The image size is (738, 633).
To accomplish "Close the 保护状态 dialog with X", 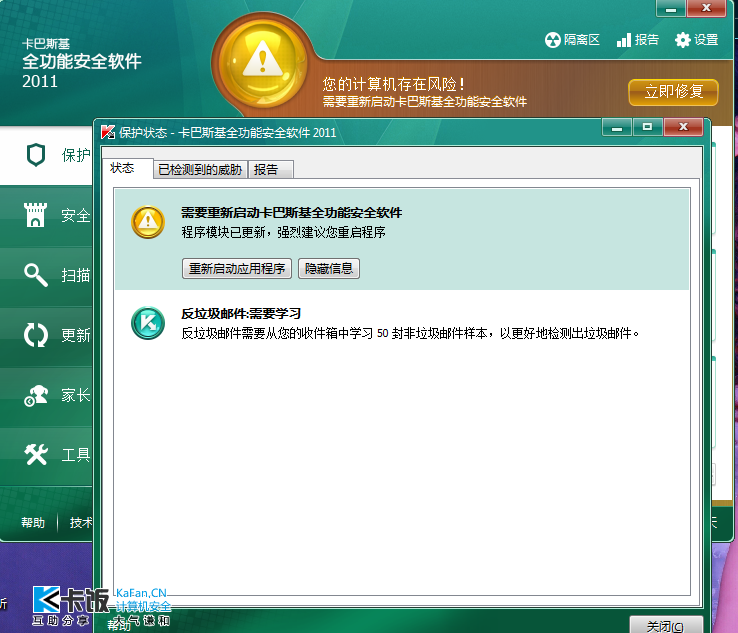I will [683, 127].
